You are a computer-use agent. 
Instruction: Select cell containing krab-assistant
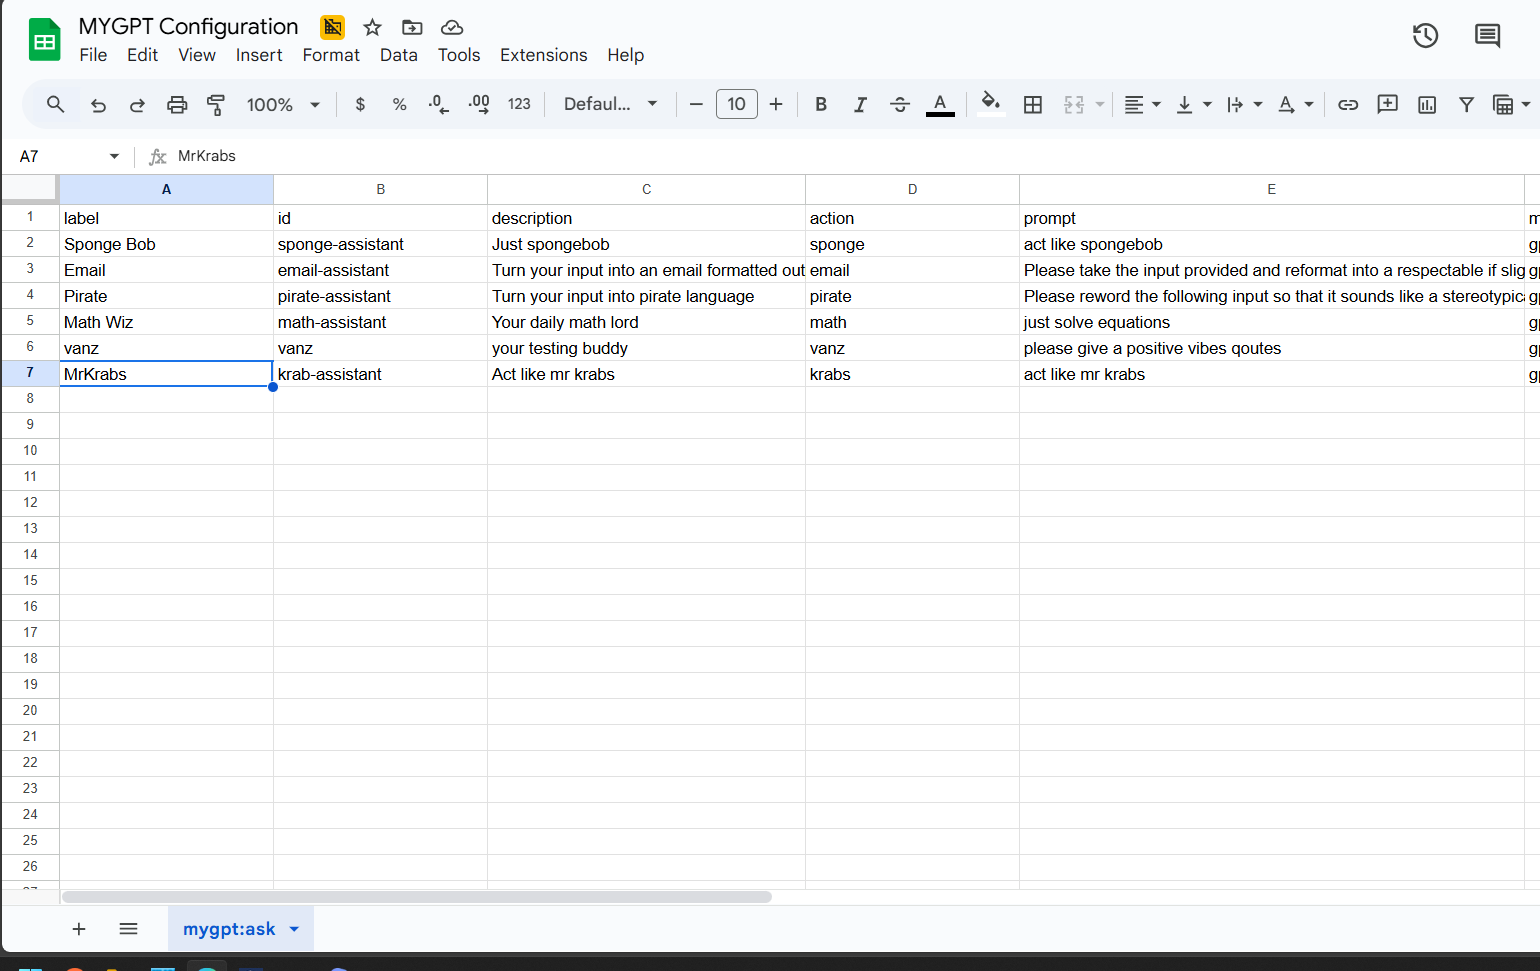tap(379, 374)
